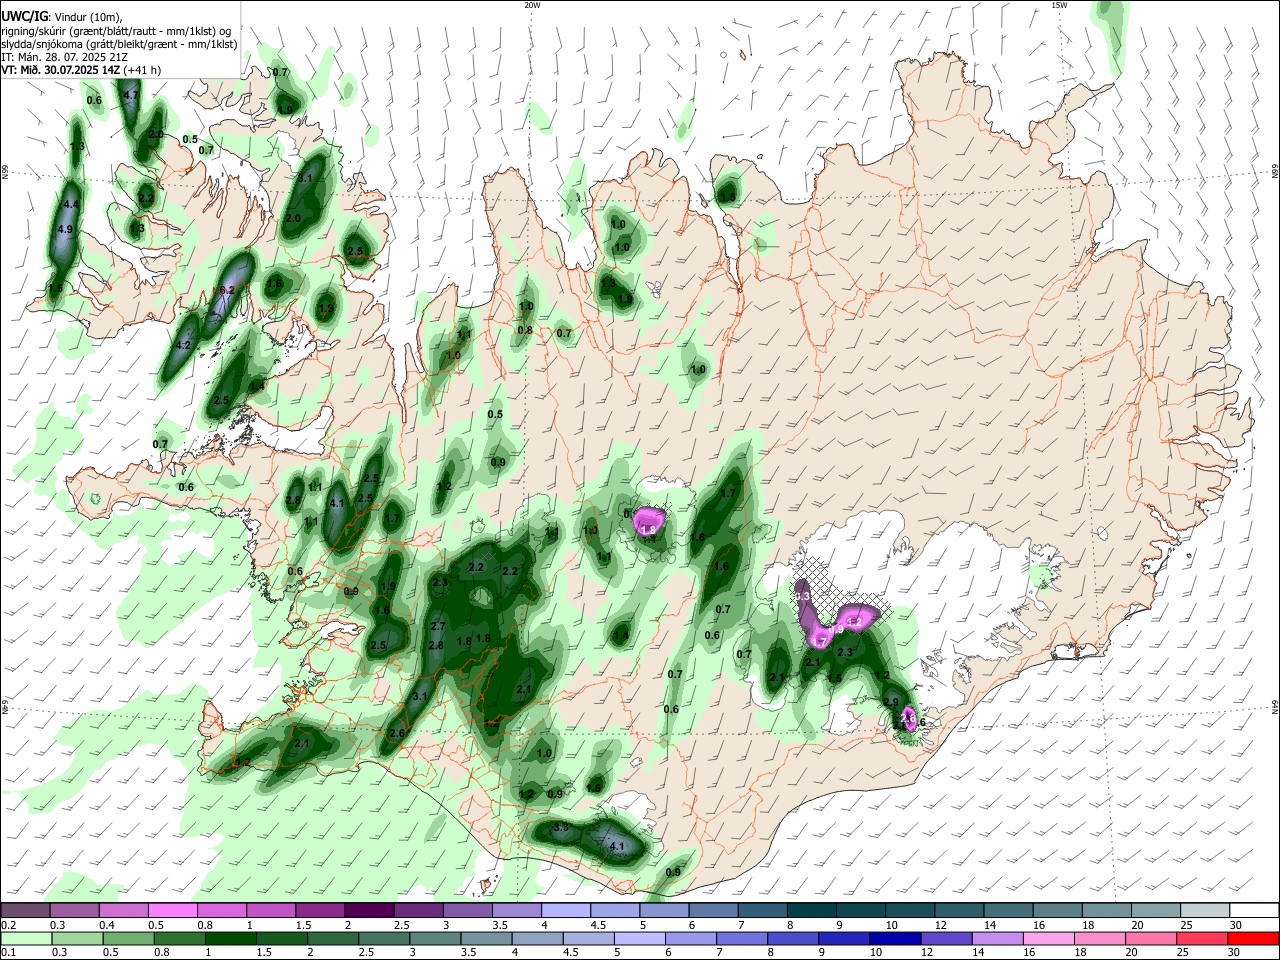Select the 25–30 crimson rain scale swatch

1204,938
